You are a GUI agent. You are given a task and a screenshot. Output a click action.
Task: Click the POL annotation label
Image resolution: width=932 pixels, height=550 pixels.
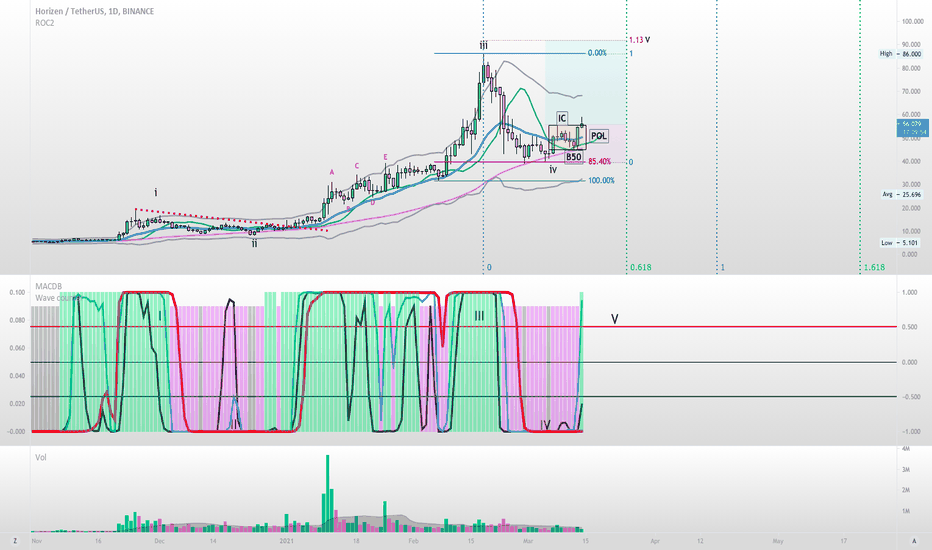coord(599,136)
